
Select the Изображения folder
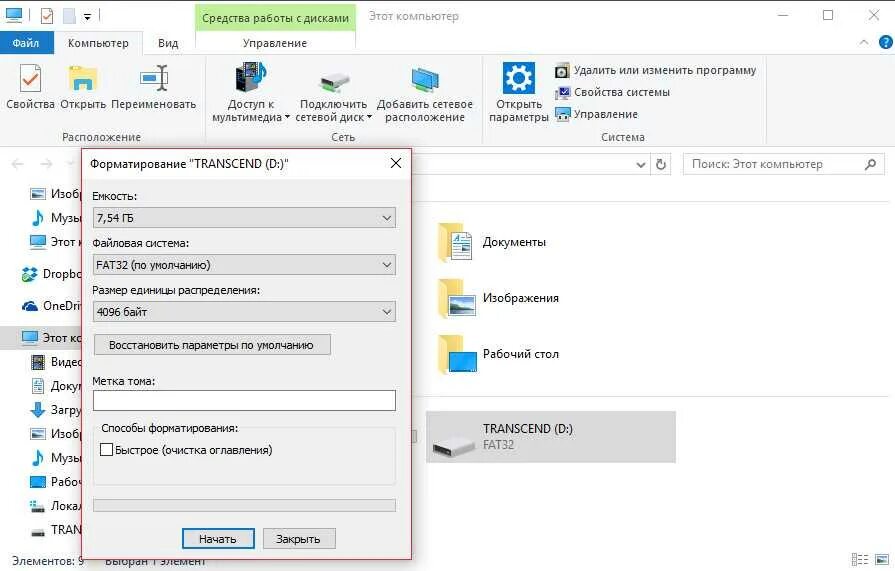pyautogui.click(x=498, y=298)
